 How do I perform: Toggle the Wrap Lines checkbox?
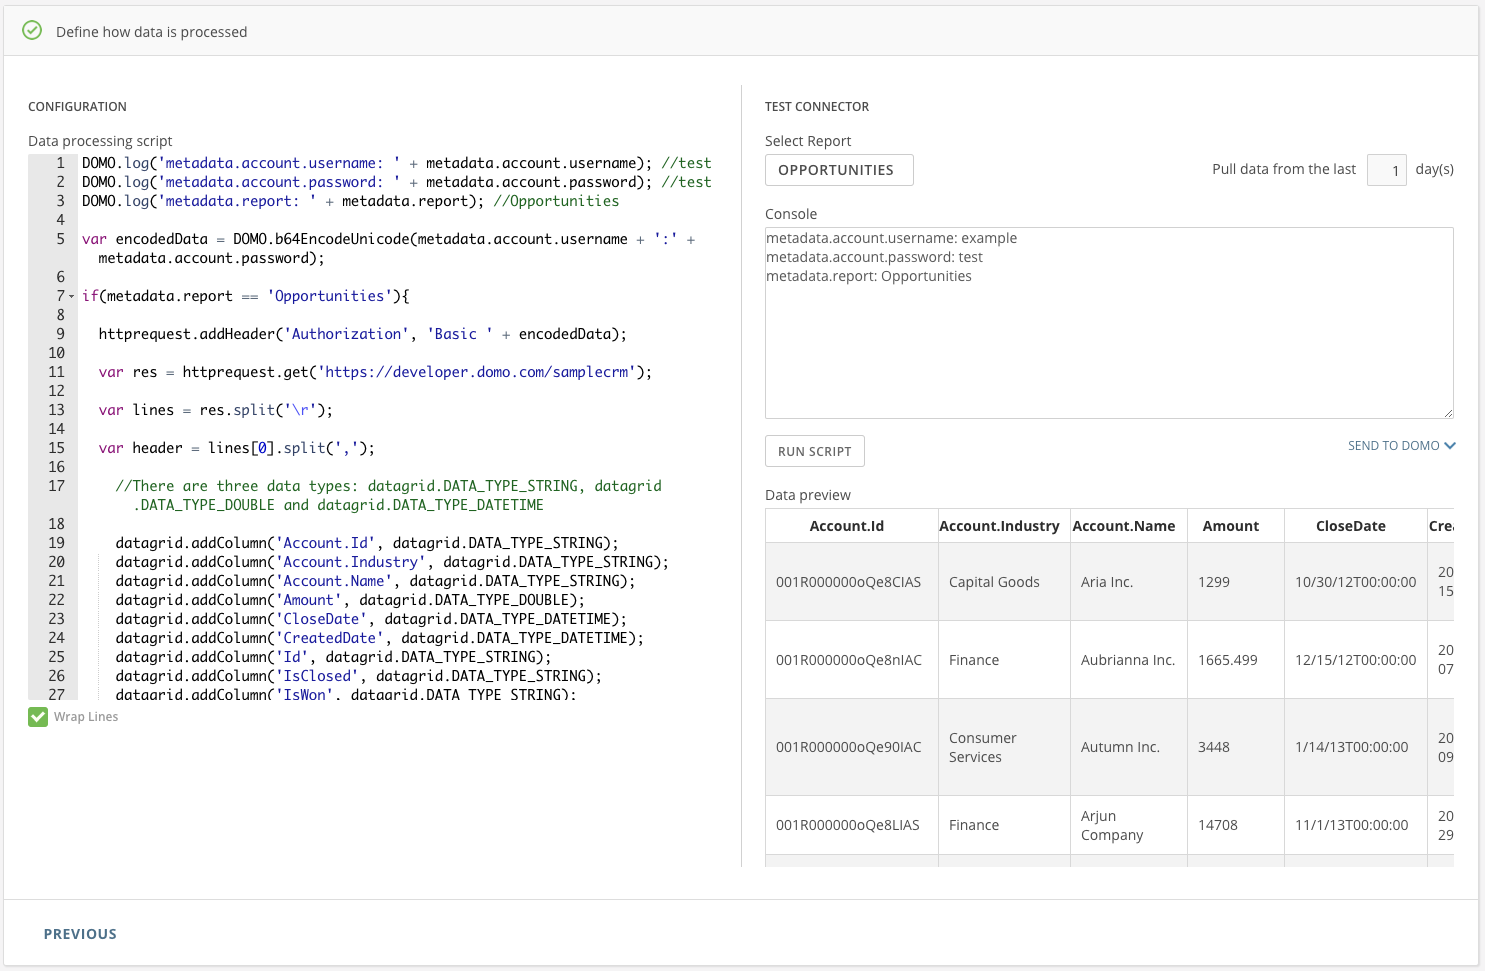click(x=38, y=717)
